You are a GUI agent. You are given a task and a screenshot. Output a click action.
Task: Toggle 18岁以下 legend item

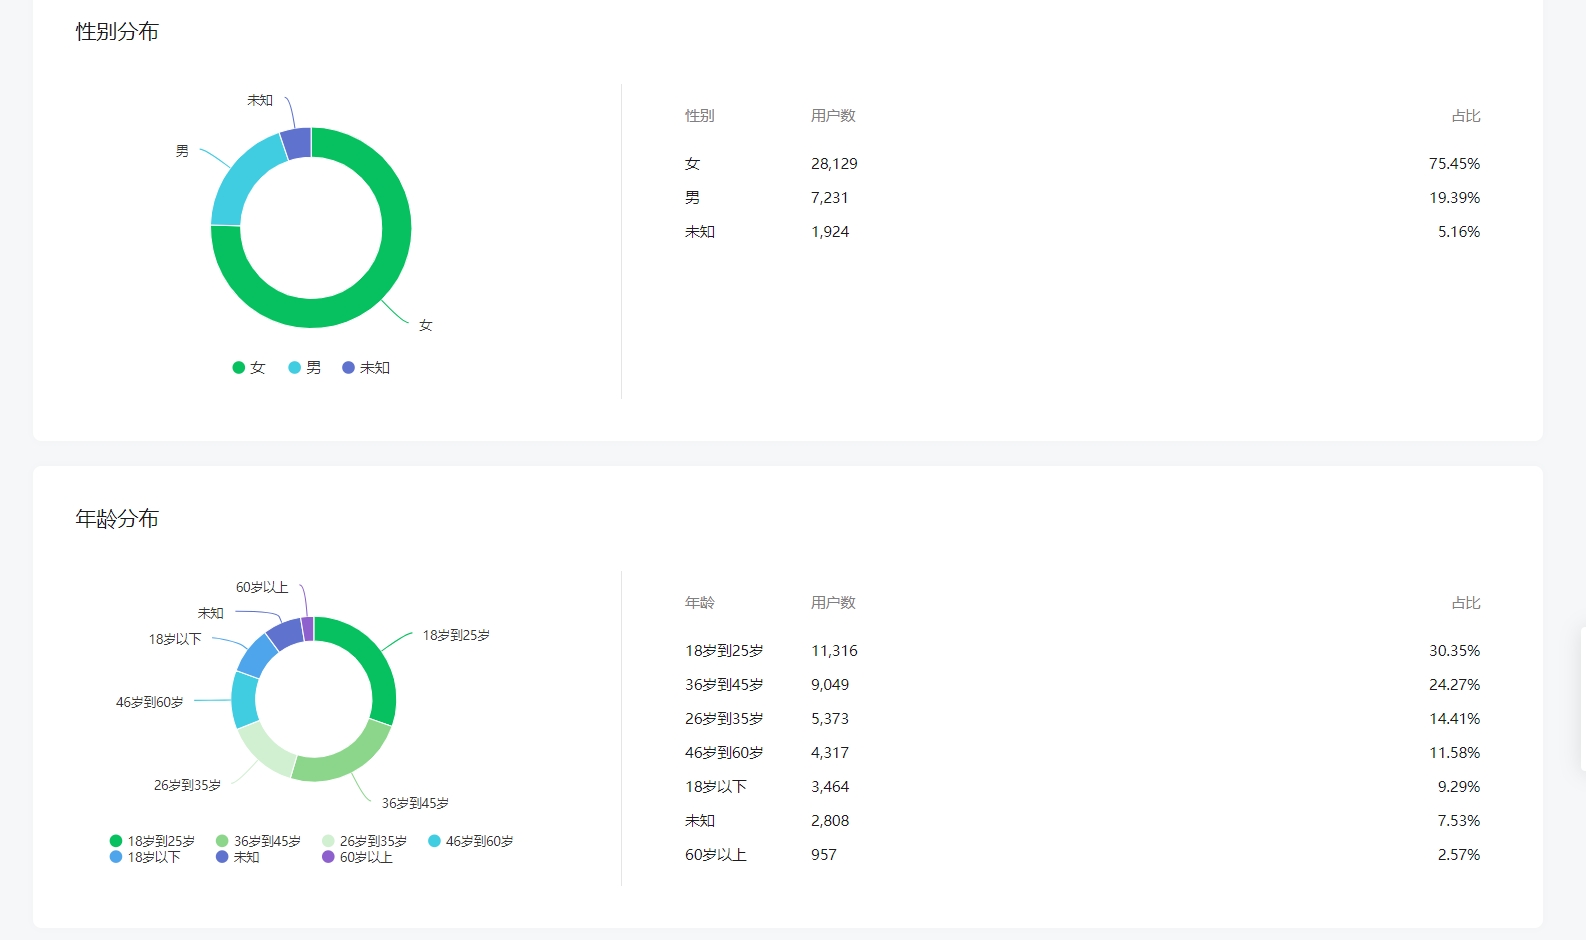tap(145, 857)
